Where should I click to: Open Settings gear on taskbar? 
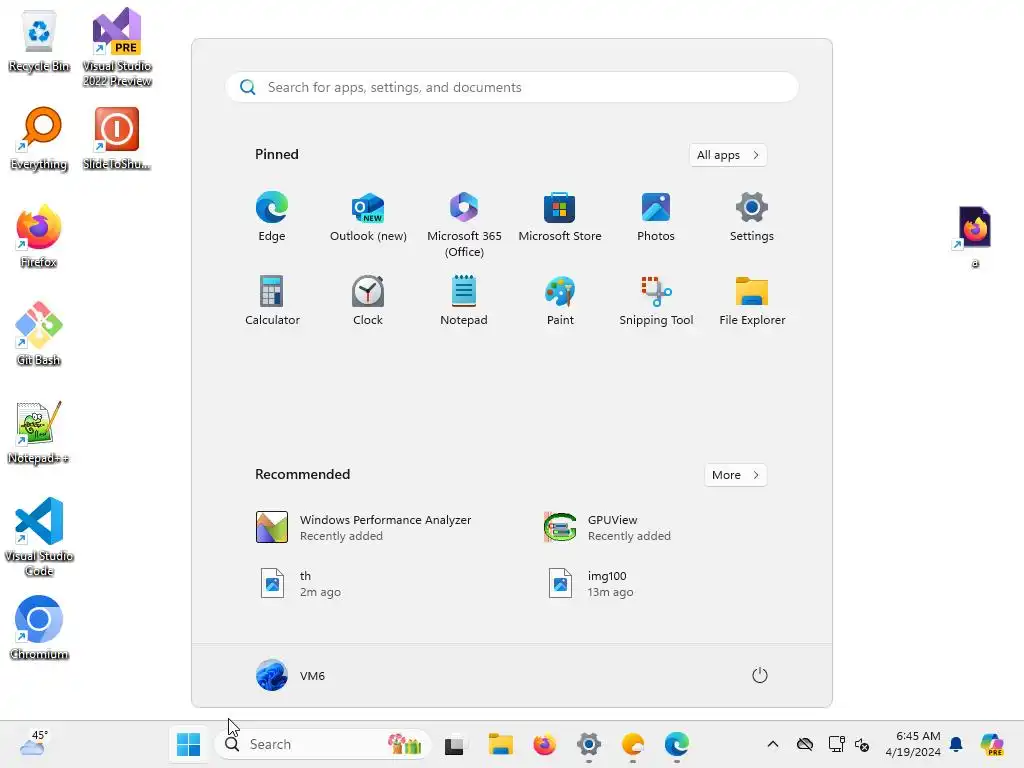click(x=588, y=744)
